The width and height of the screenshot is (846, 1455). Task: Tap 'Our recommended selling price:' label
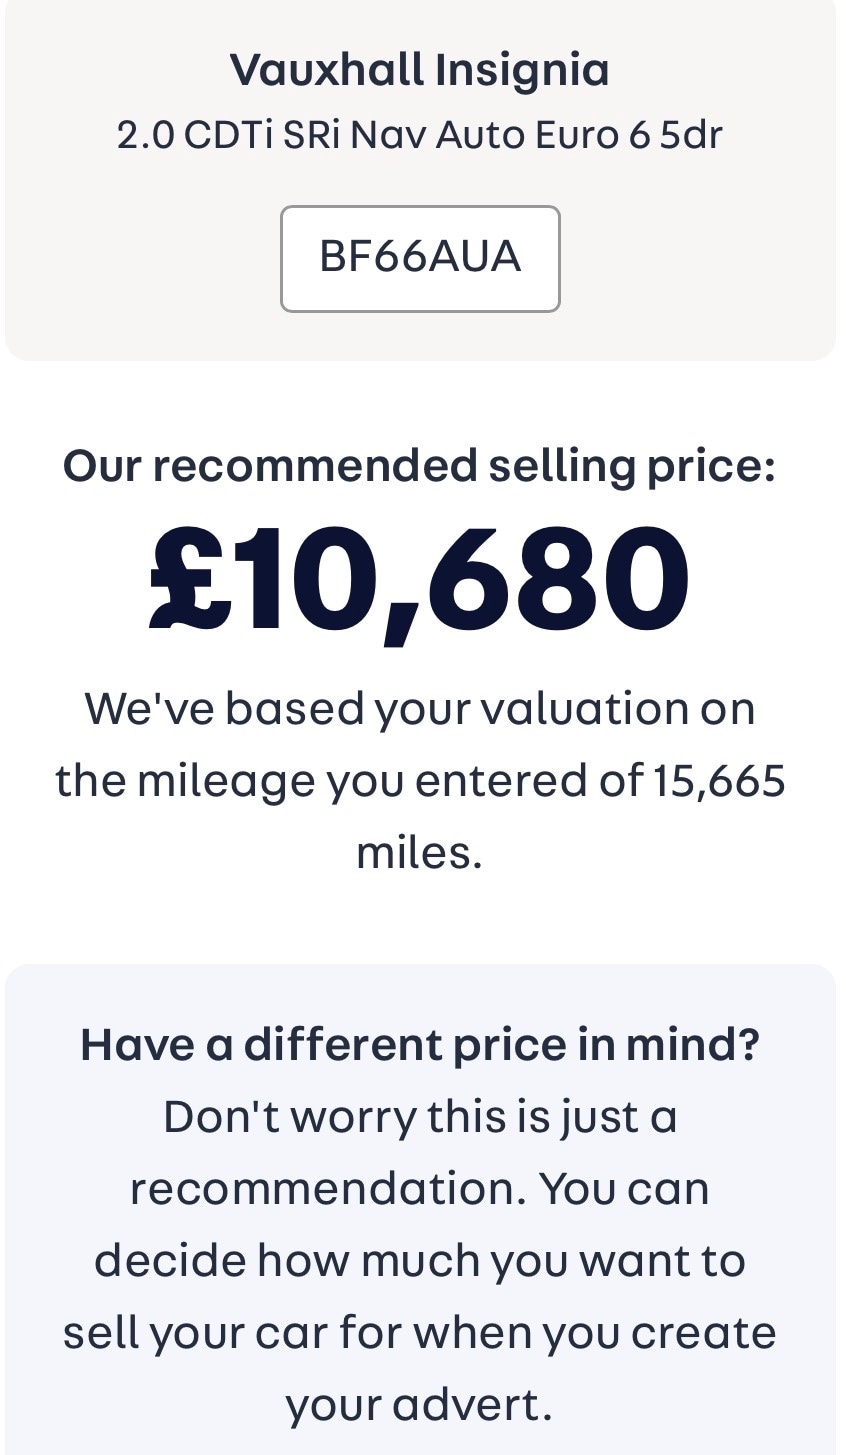[420, 466]
